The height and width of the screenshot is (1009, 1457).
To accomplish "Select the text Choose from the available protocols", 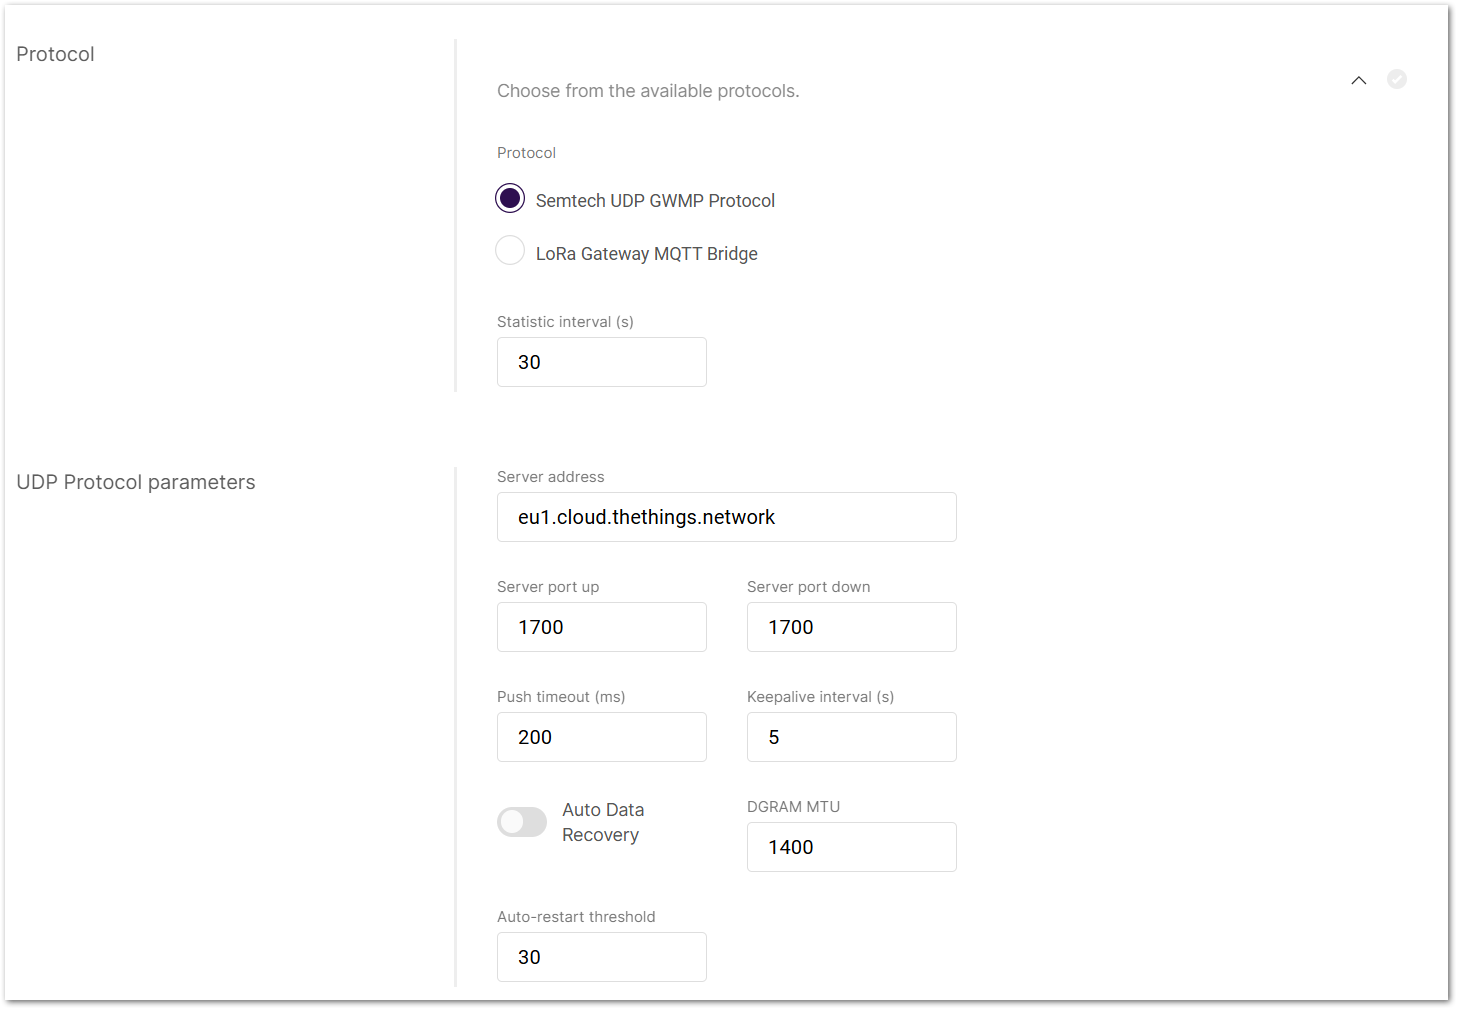I will (648, 90).
